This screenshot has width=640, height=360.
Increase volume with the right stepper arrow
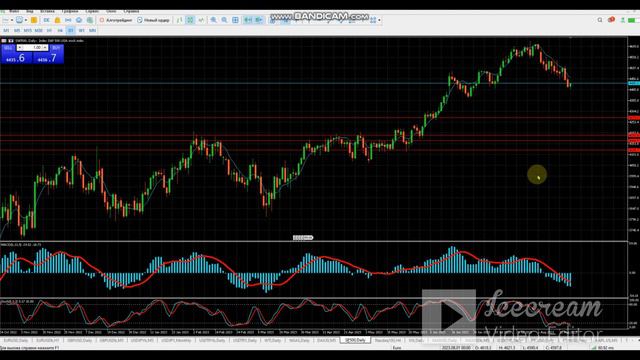click(x=45, y=48)
